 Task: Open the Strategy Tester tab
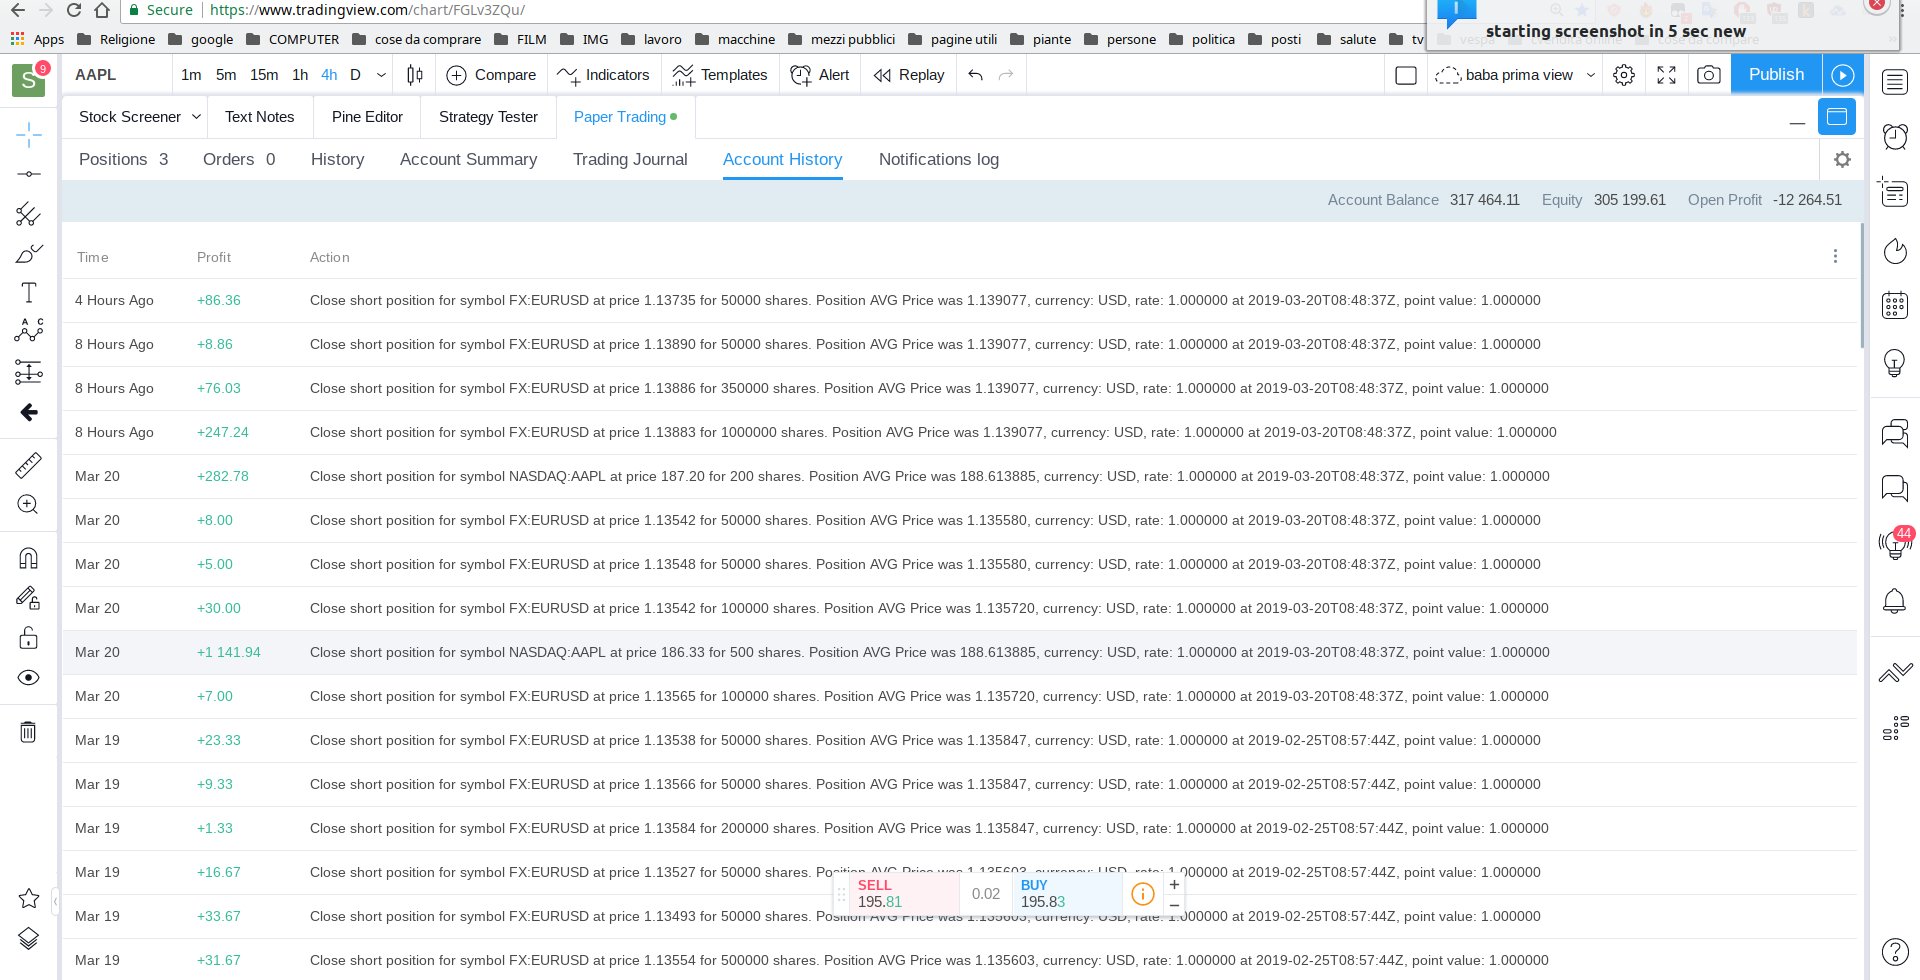tap(488, 117)
